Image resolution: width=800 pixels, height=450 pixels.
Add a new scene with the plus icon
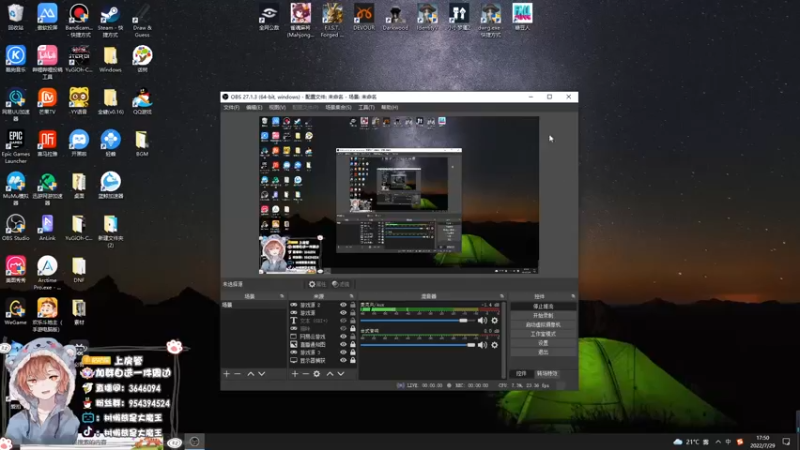click(x=227, y=374)
